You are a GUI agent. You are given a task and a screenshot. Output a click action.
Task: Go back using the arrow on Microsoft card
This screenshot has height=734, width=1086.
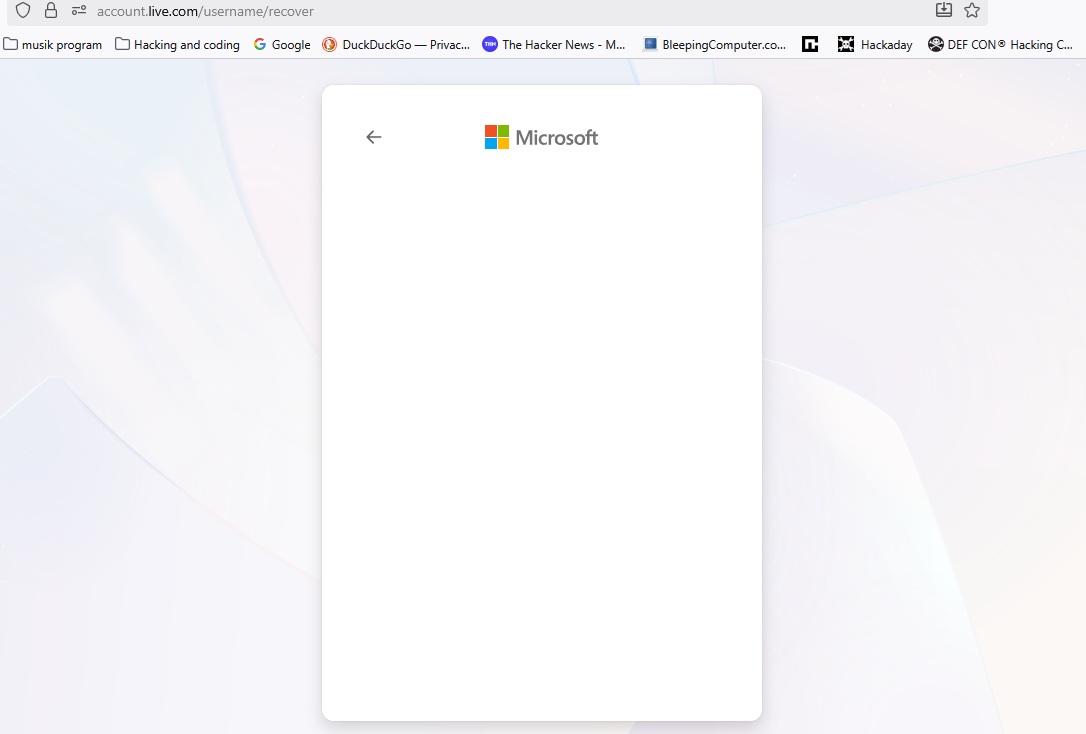click(x=373, y=137)
